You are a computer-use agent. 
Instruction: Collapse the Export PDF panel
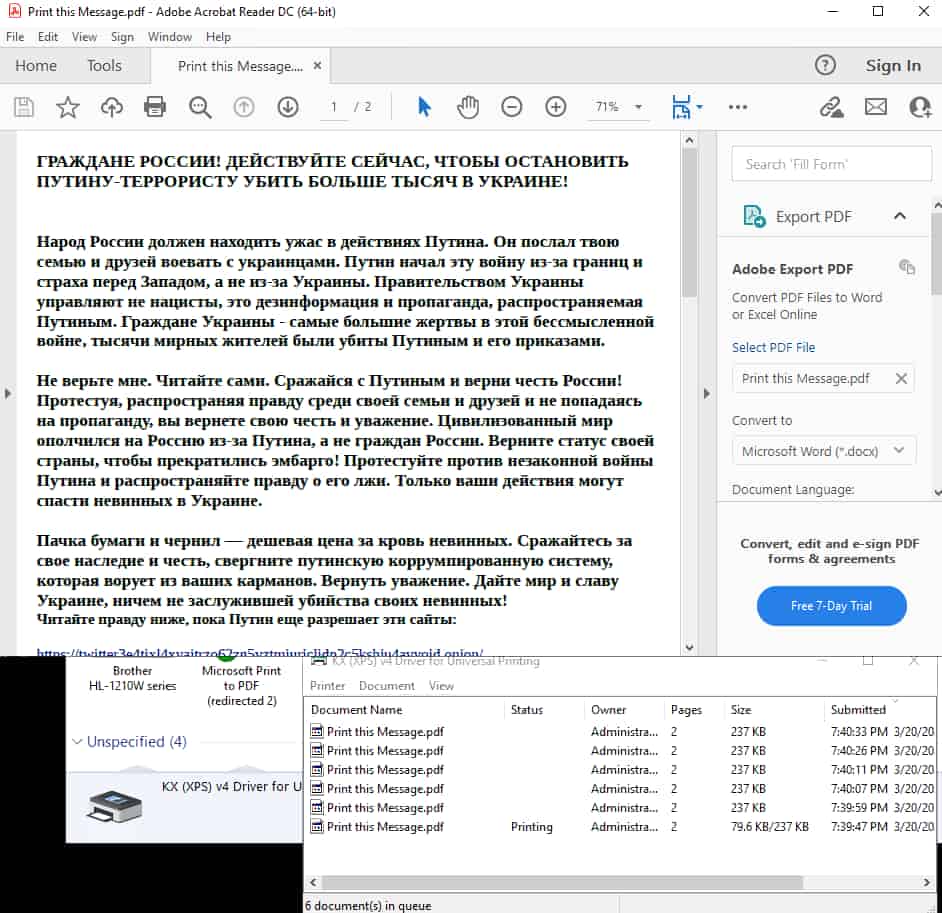(x=899, y=216)
